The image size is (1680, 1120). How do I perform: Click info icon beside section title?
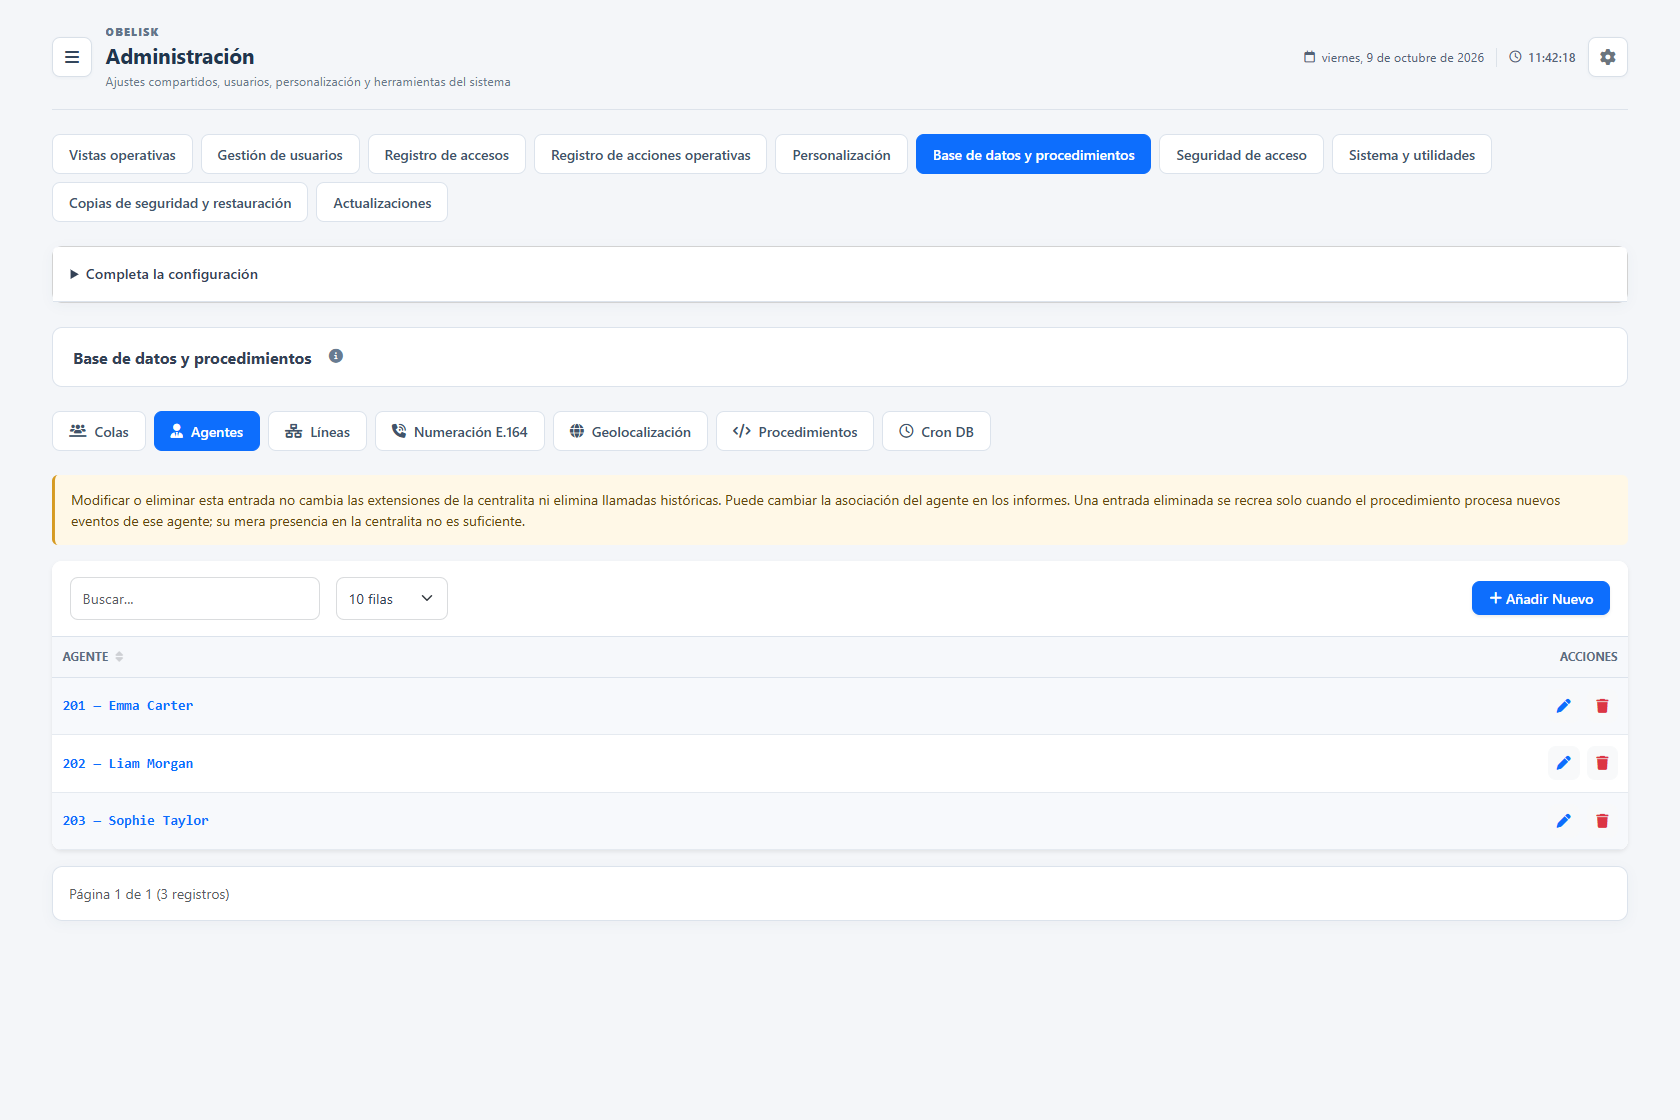336,356
